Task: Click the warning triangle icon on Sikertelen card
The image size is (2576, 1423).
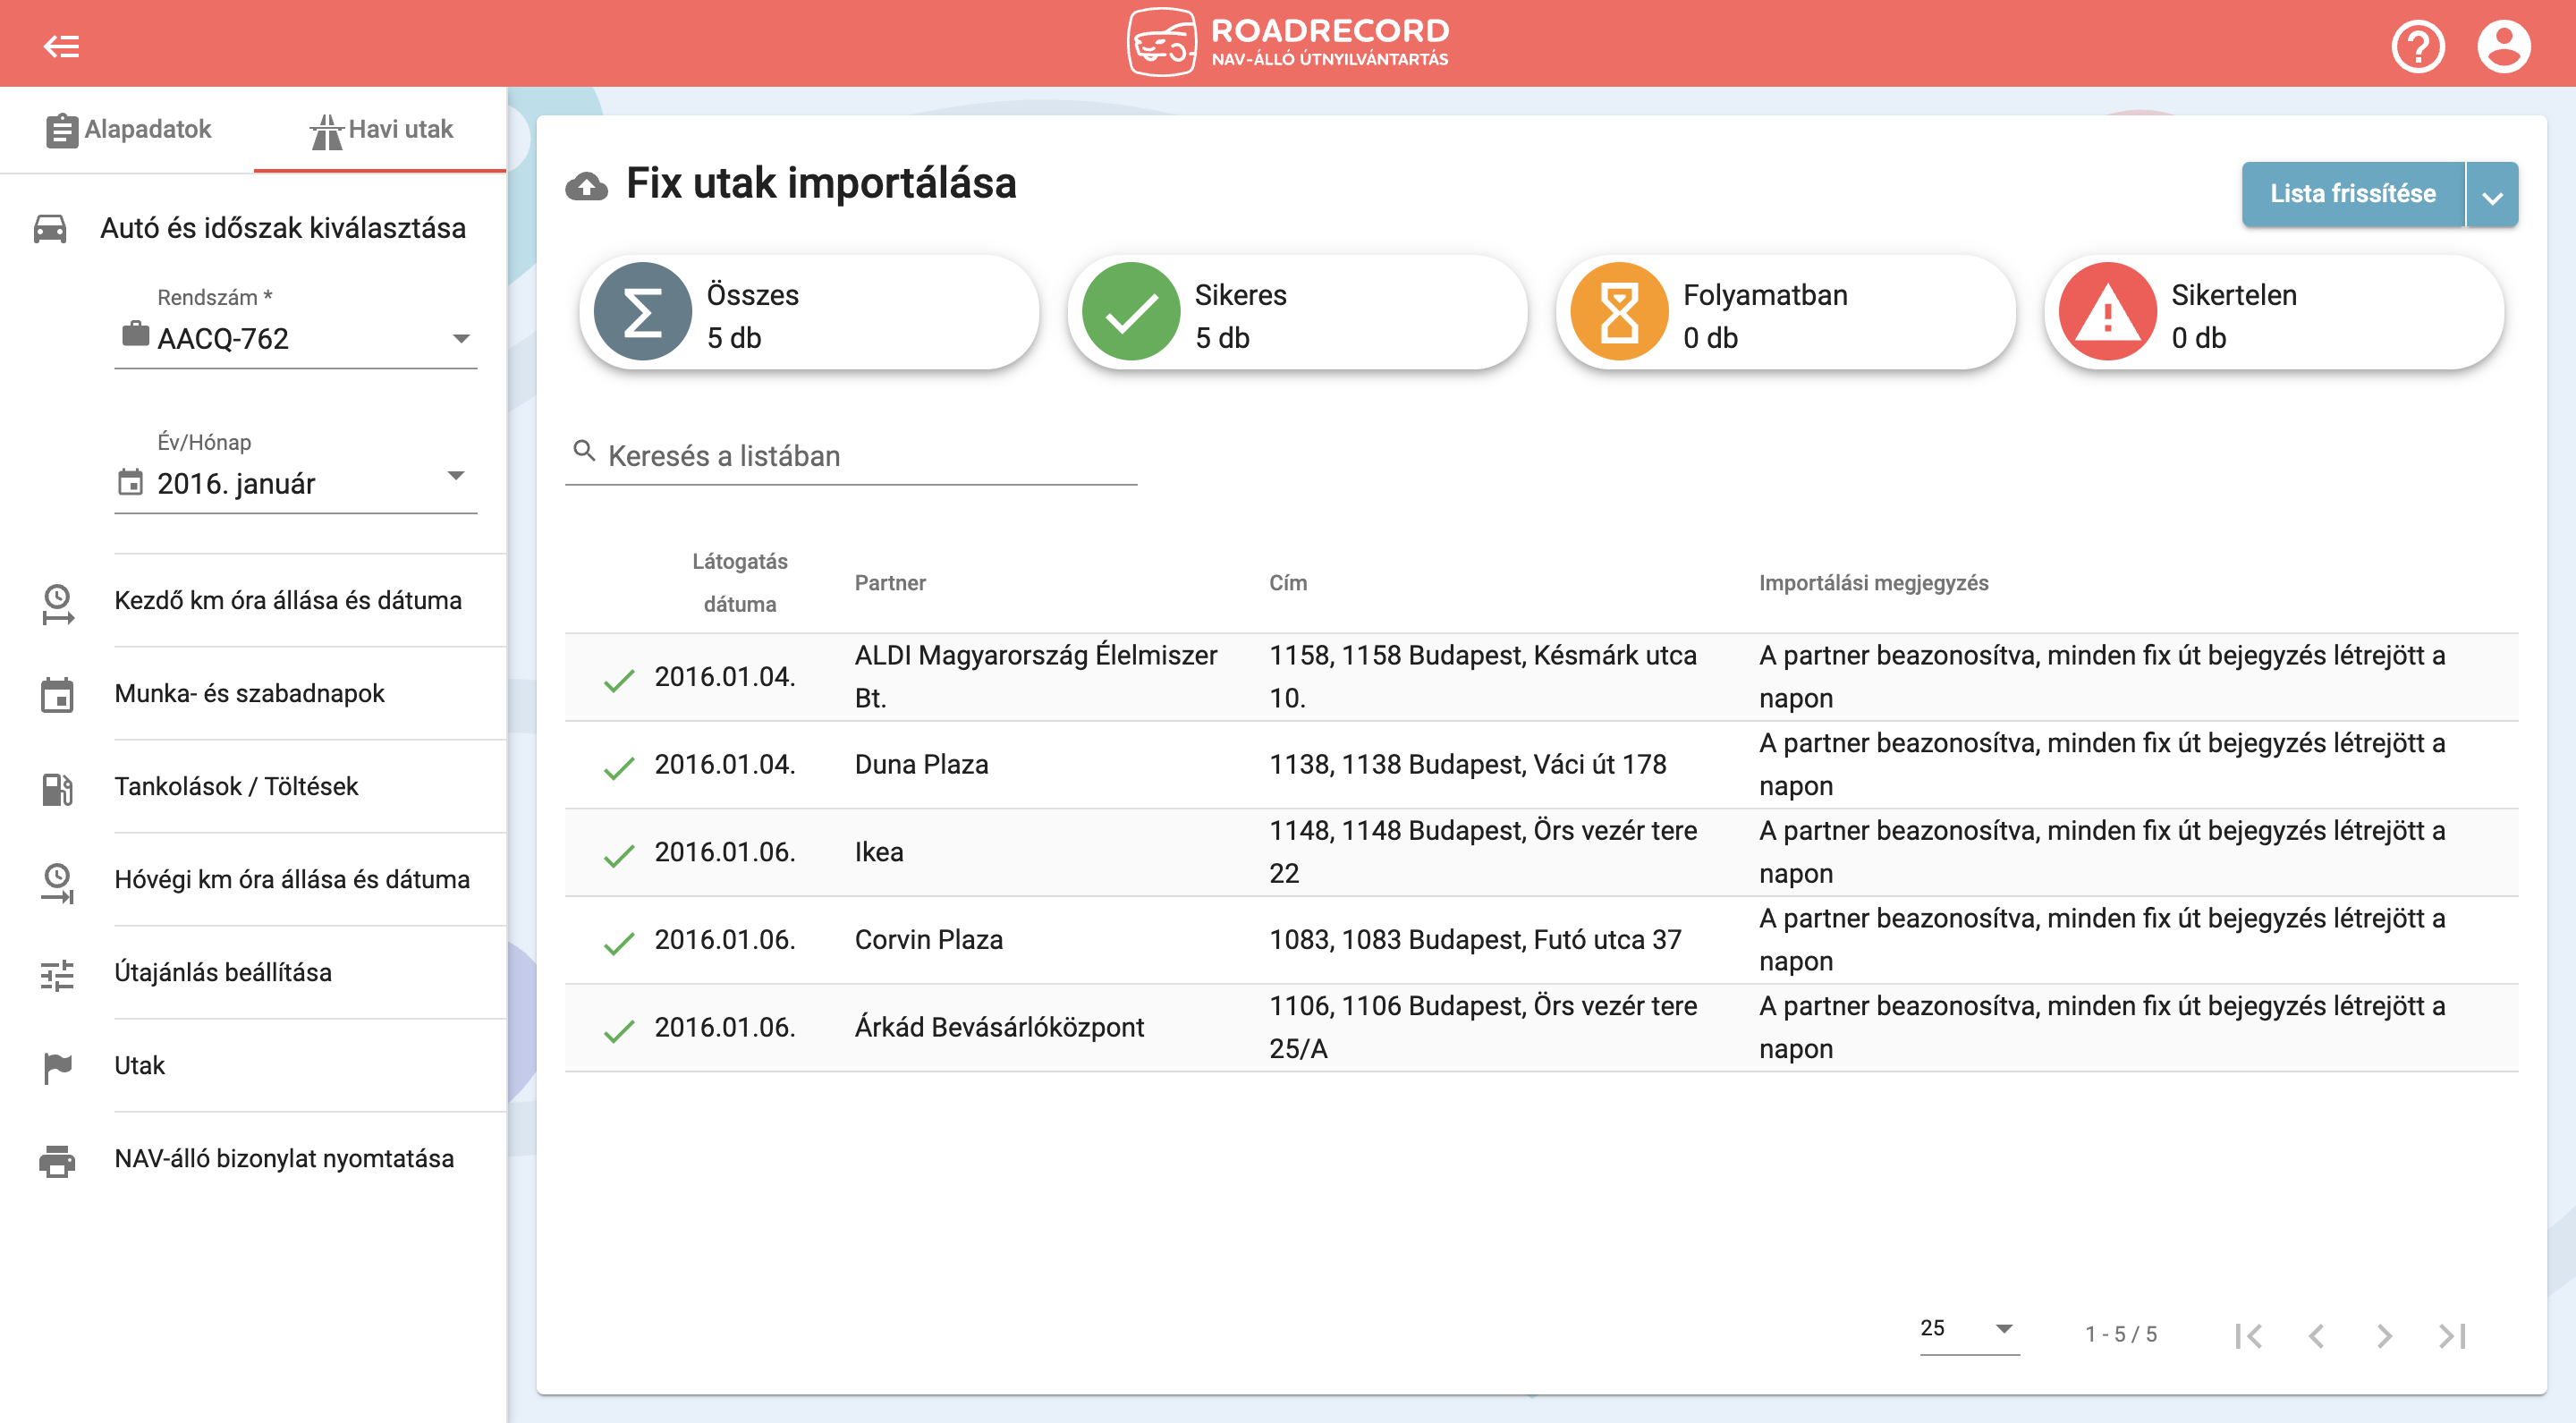Action: tap(2107, 312)
